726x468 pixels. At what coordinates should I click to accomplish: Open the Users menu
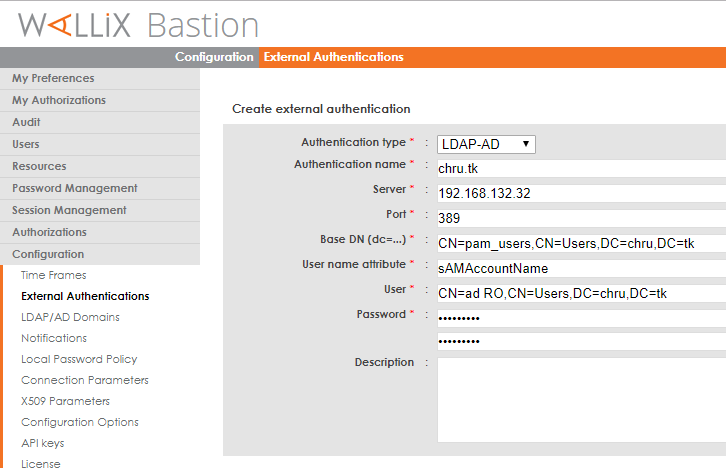(26, 144)
